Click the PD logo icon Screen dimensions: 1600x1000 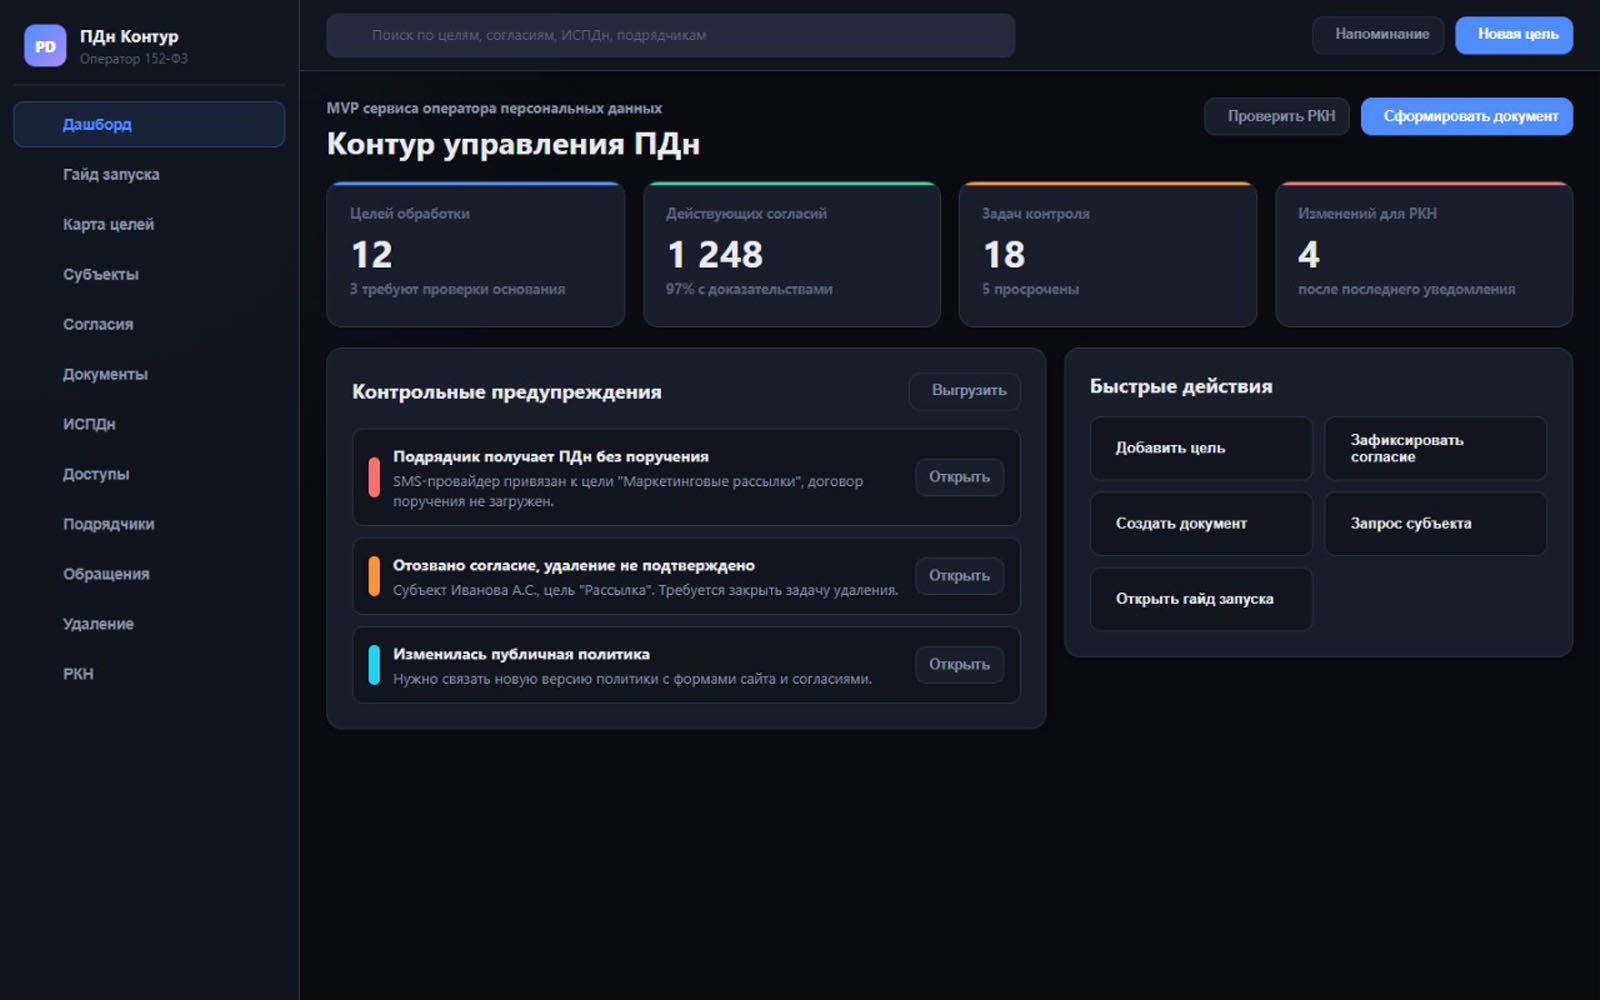point(45,46)
